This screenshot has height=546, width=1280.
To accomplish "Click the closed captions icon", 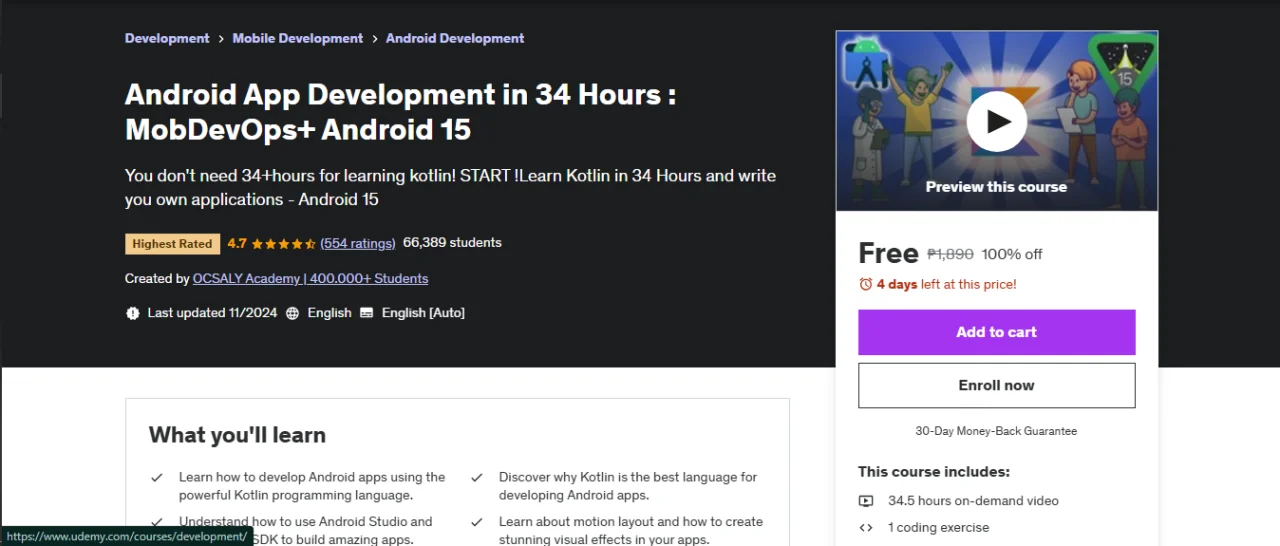I will click(367, 313).
